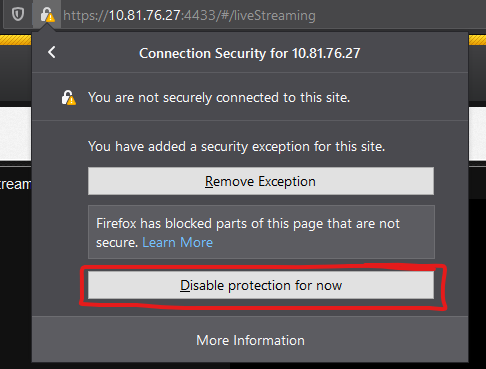Viewport: 486px width, 369px height.
Task: Click the 'Firefox has blocked parts' notice box
Action: (x=261, y=232)
